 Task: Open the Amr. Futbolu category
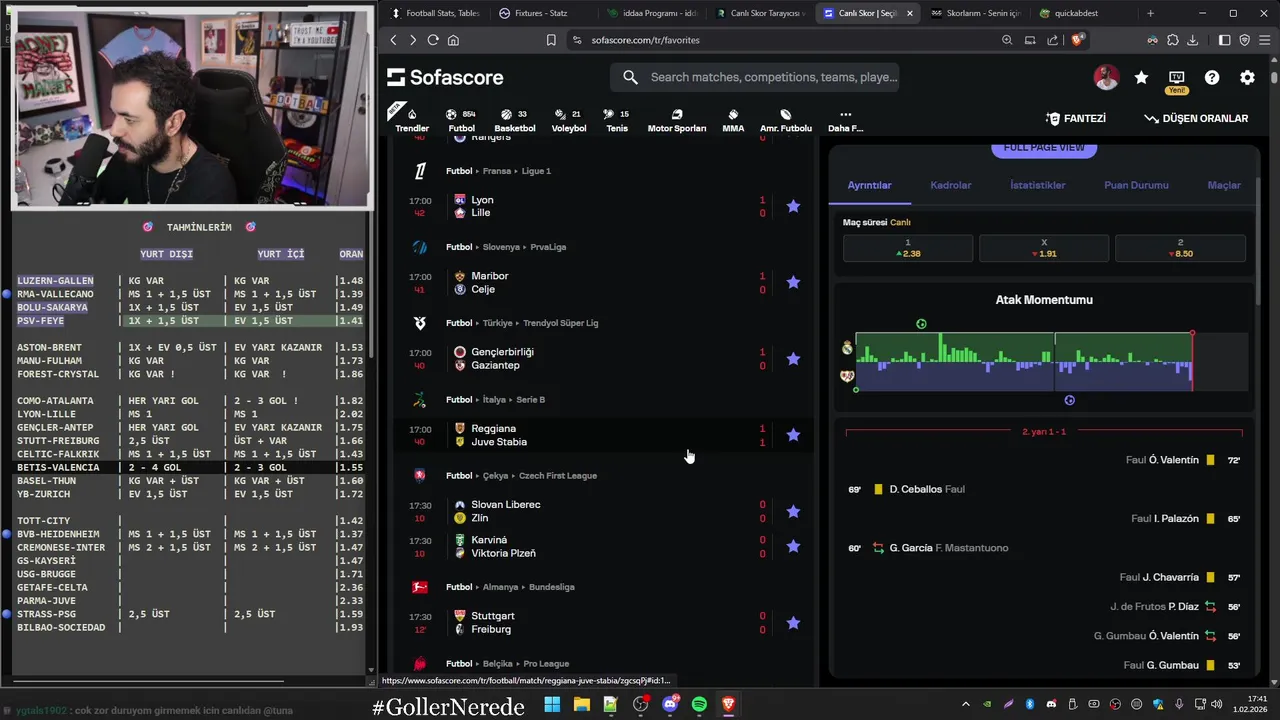coord(786,120)
